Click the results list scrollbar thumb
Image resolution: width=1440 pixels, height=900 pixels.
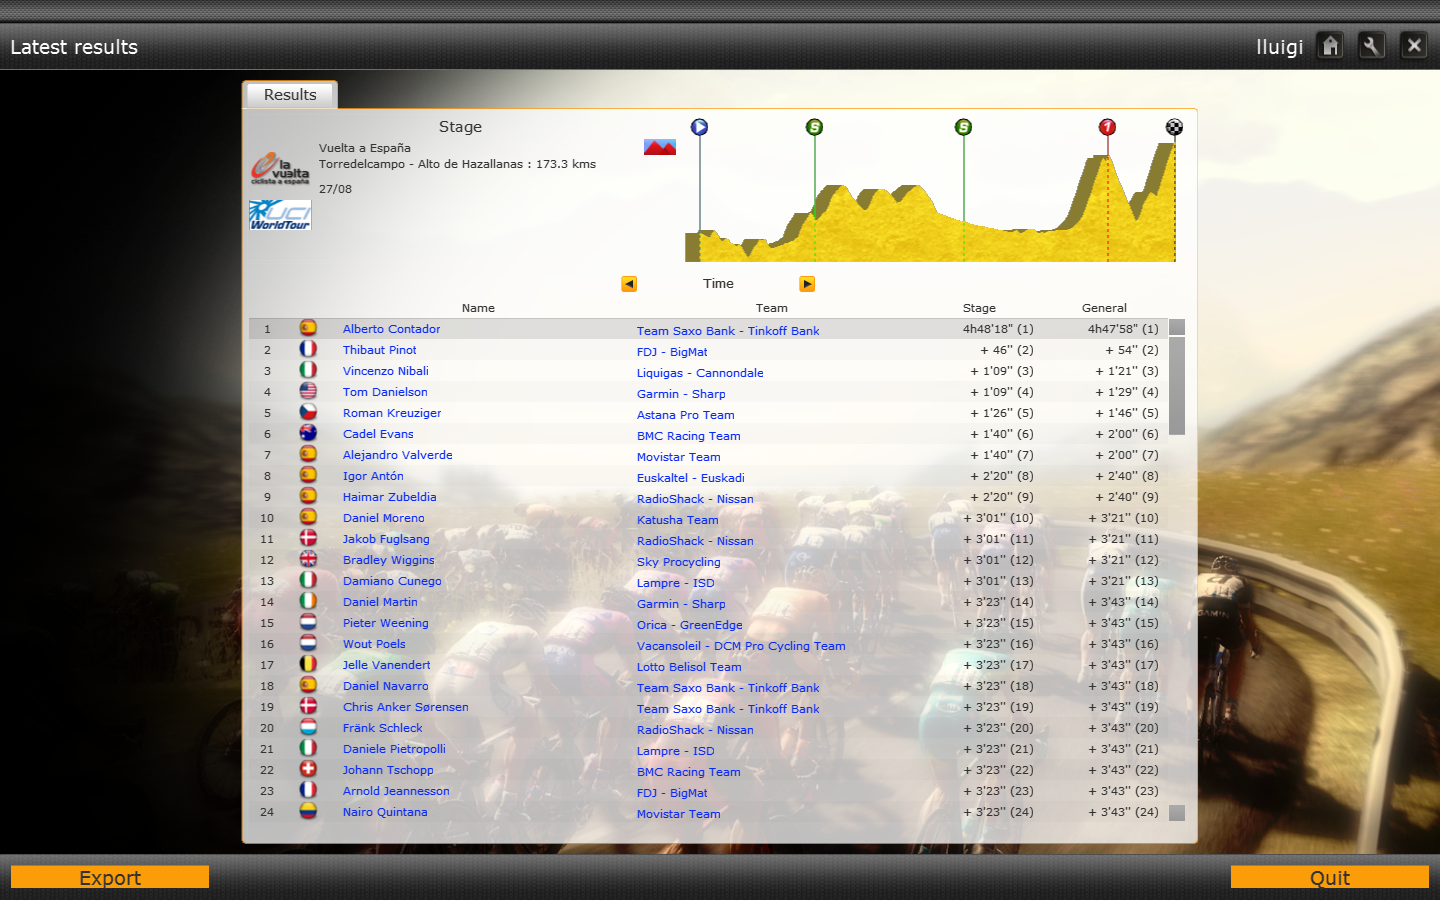coord(1177,385)
